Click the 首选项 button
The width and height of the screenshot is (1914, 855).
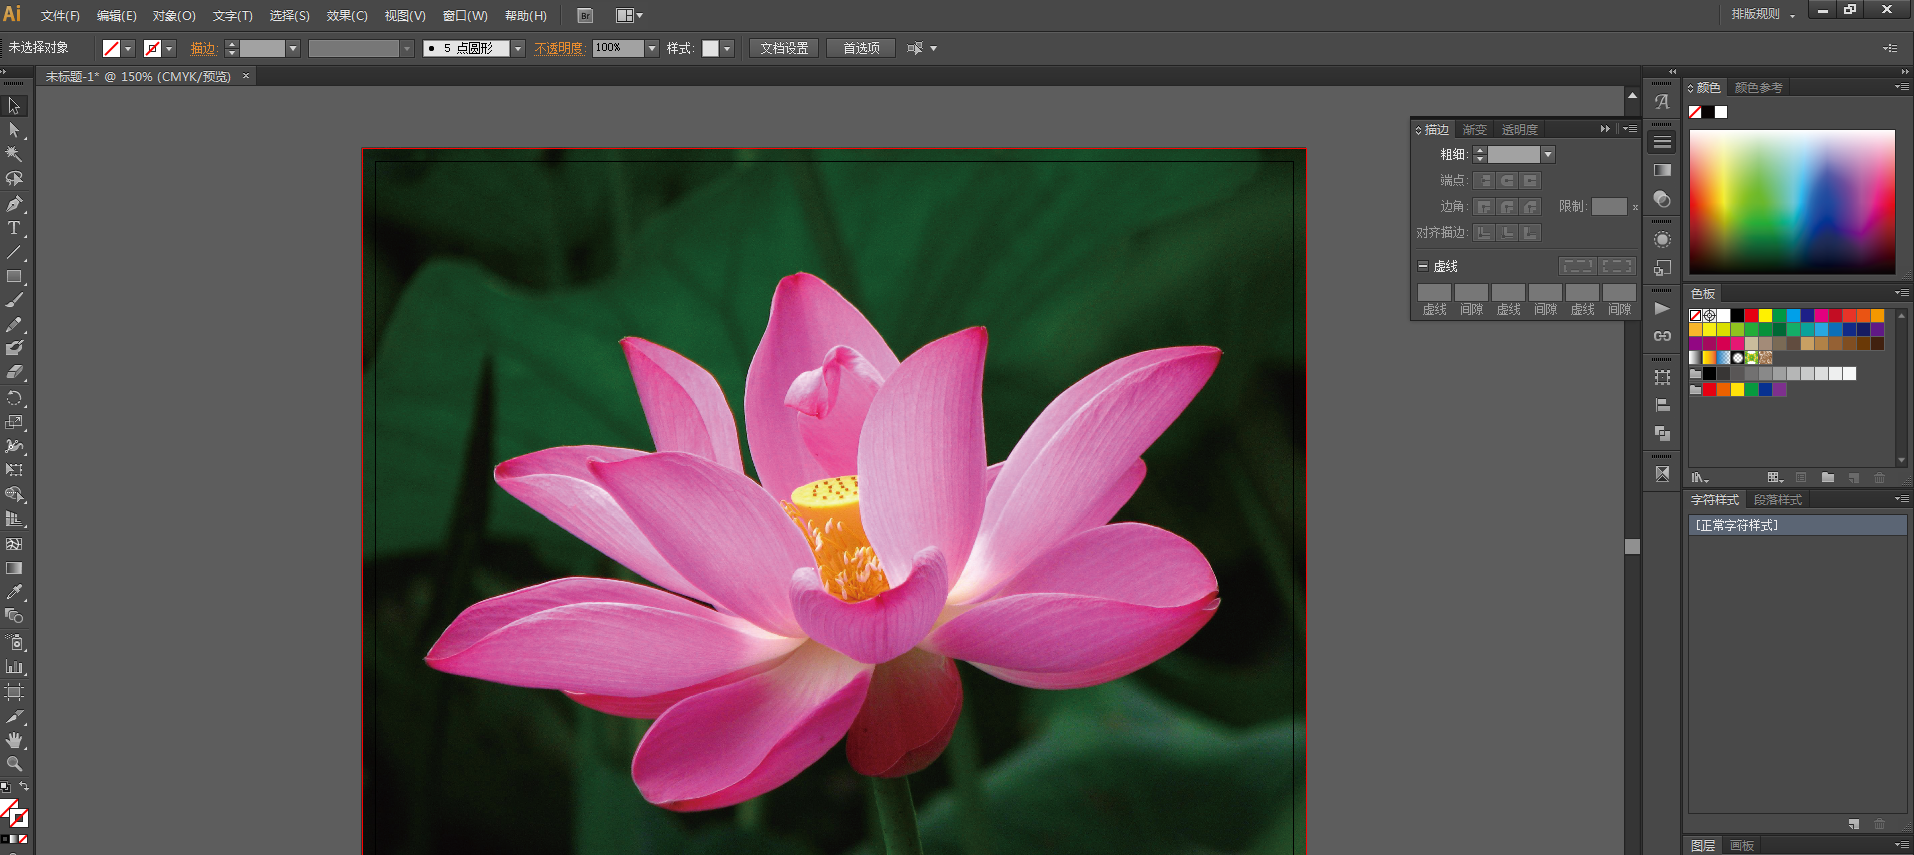point(861,48)
